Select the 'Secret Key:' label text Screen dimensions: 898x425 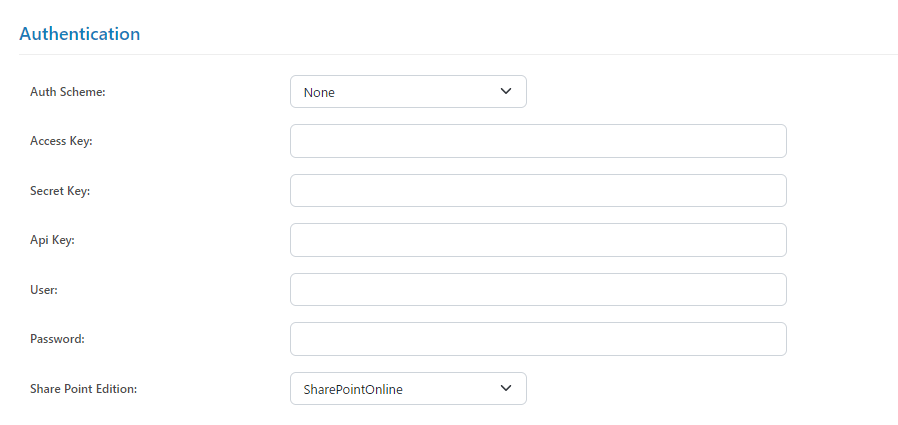coord(60,191)
